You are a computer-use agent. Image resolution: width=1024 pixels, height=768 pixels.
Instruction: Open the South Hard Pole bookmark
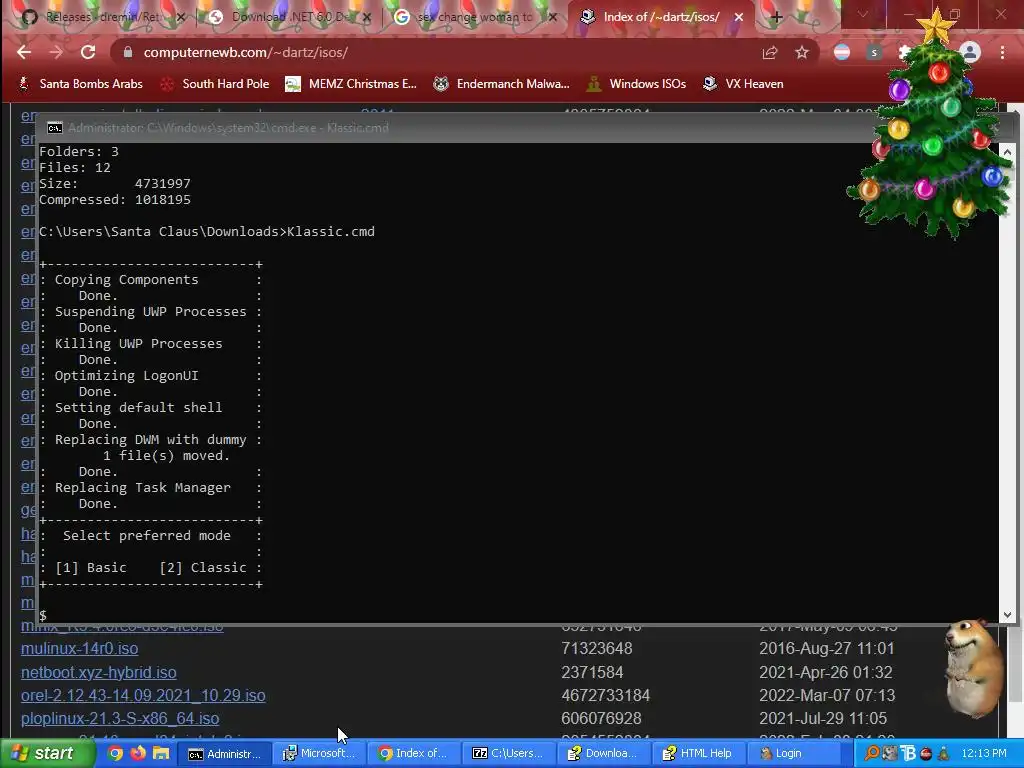tap(215, 84)
